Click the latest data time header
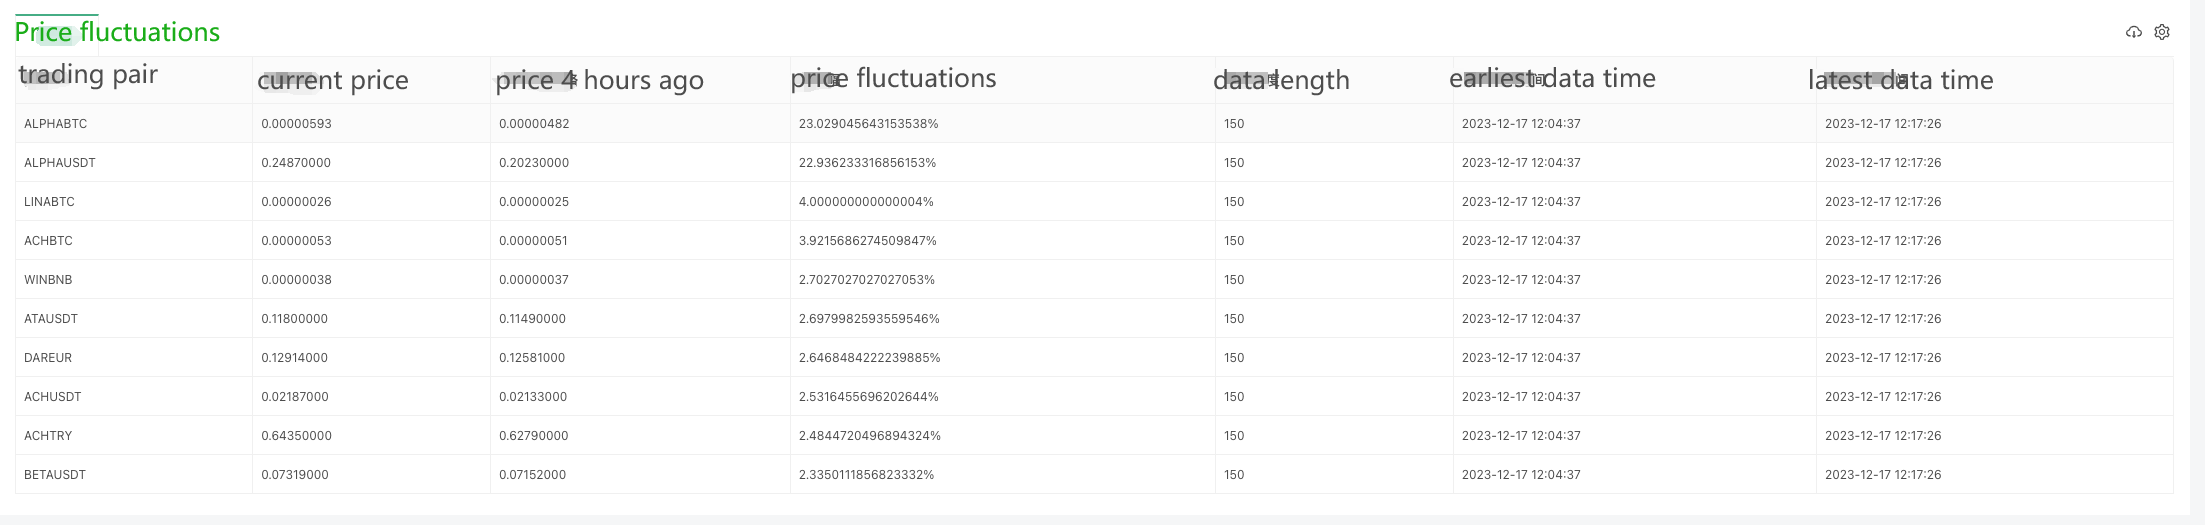The image size is (2205, 525). [1900, 80]
